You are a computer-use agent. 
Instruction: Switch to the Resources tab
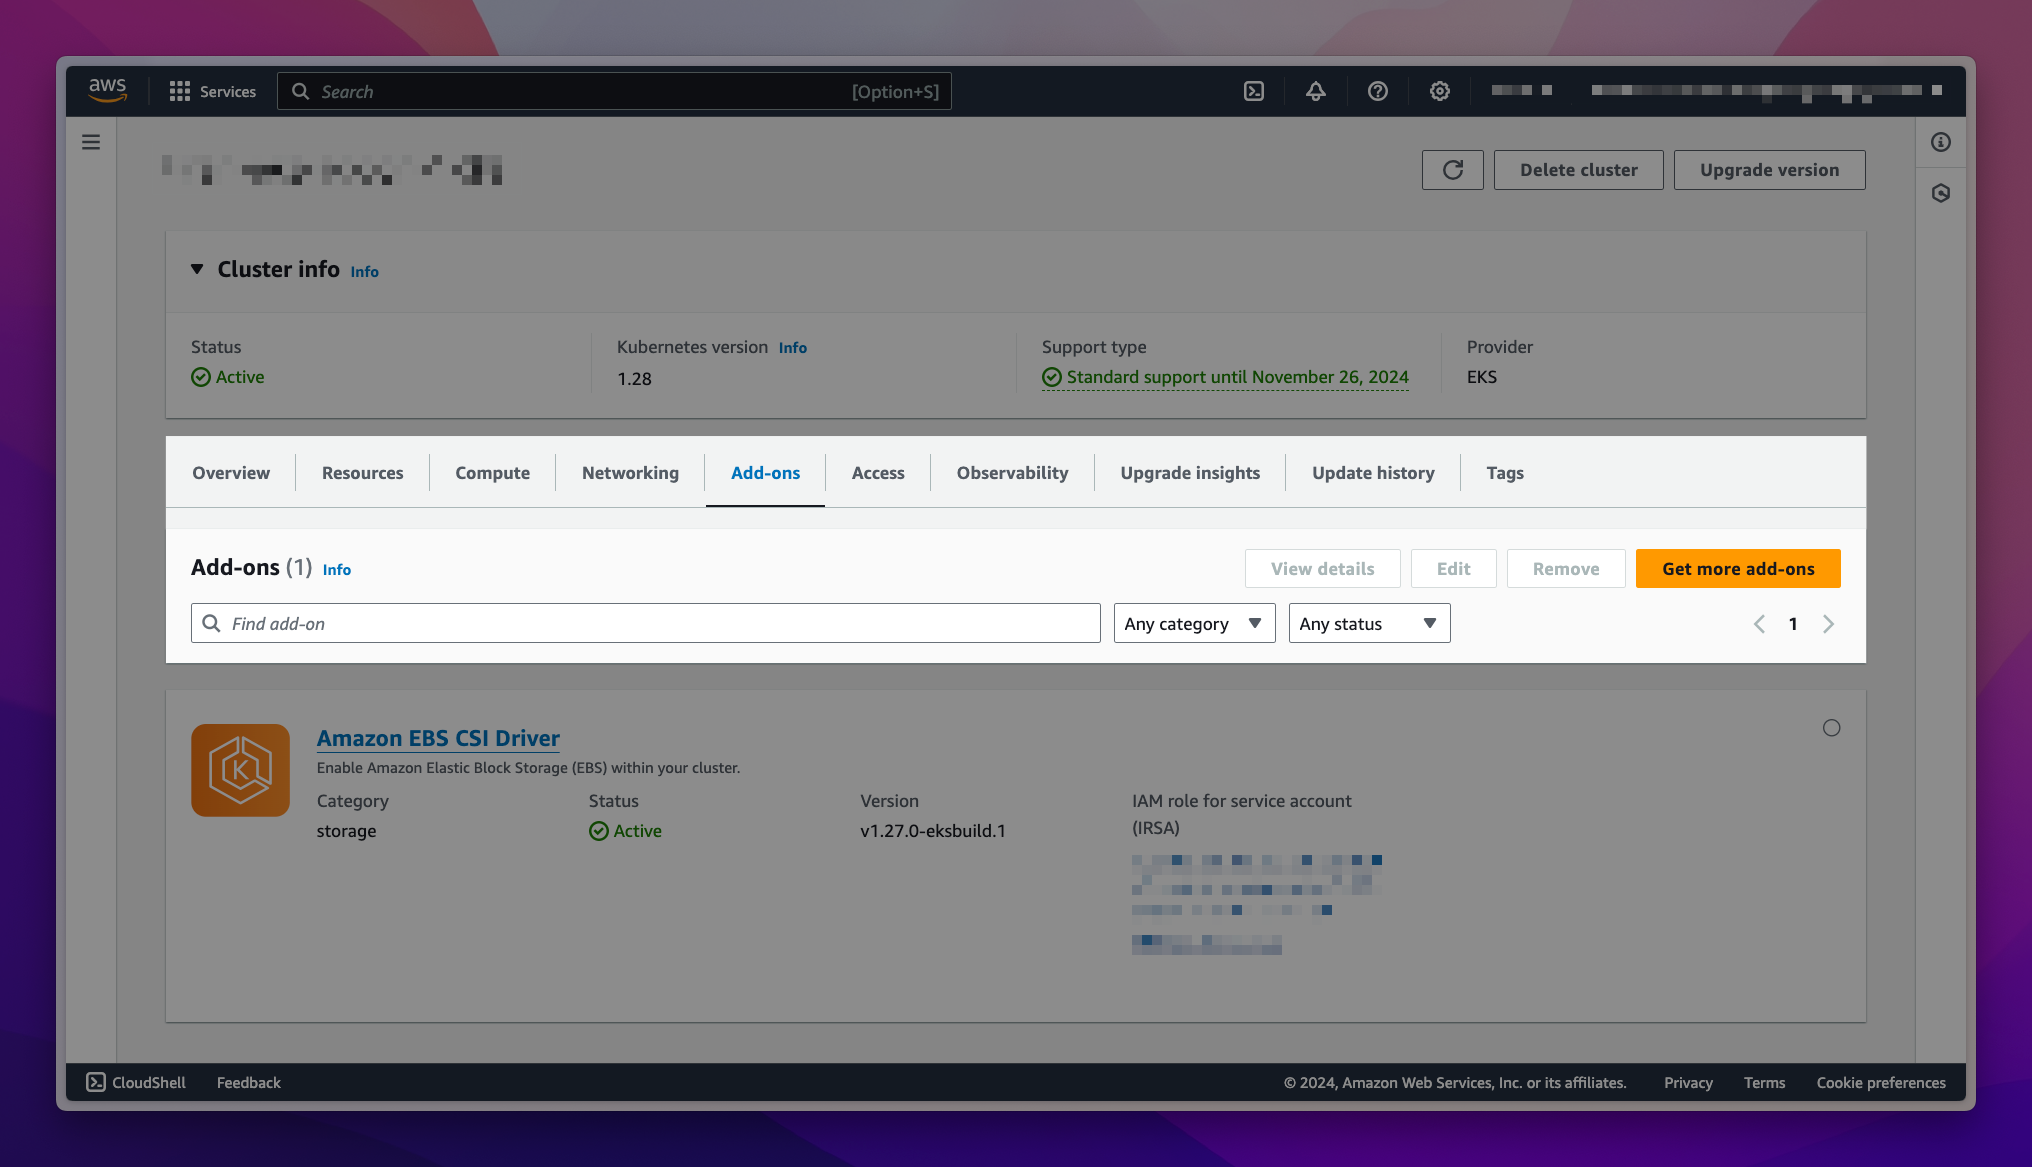coord(362,473)
